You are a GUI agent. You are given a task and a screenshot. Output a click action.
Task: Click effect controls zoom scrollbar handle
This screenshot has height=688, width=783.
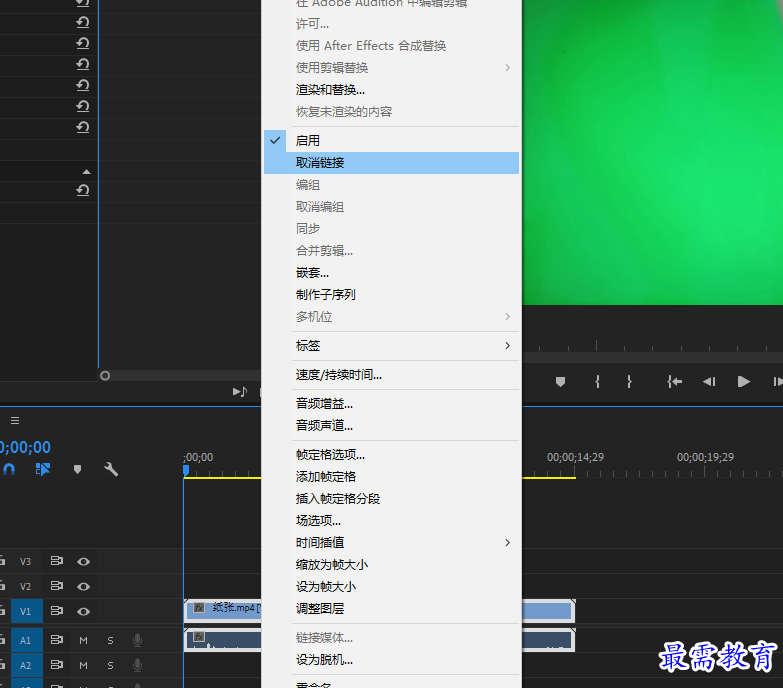pos(105,375)
